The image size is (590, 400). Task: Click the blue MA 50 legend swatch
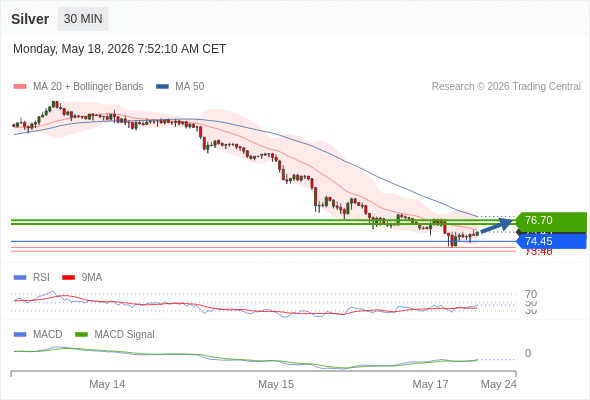[x=162, y=87]
